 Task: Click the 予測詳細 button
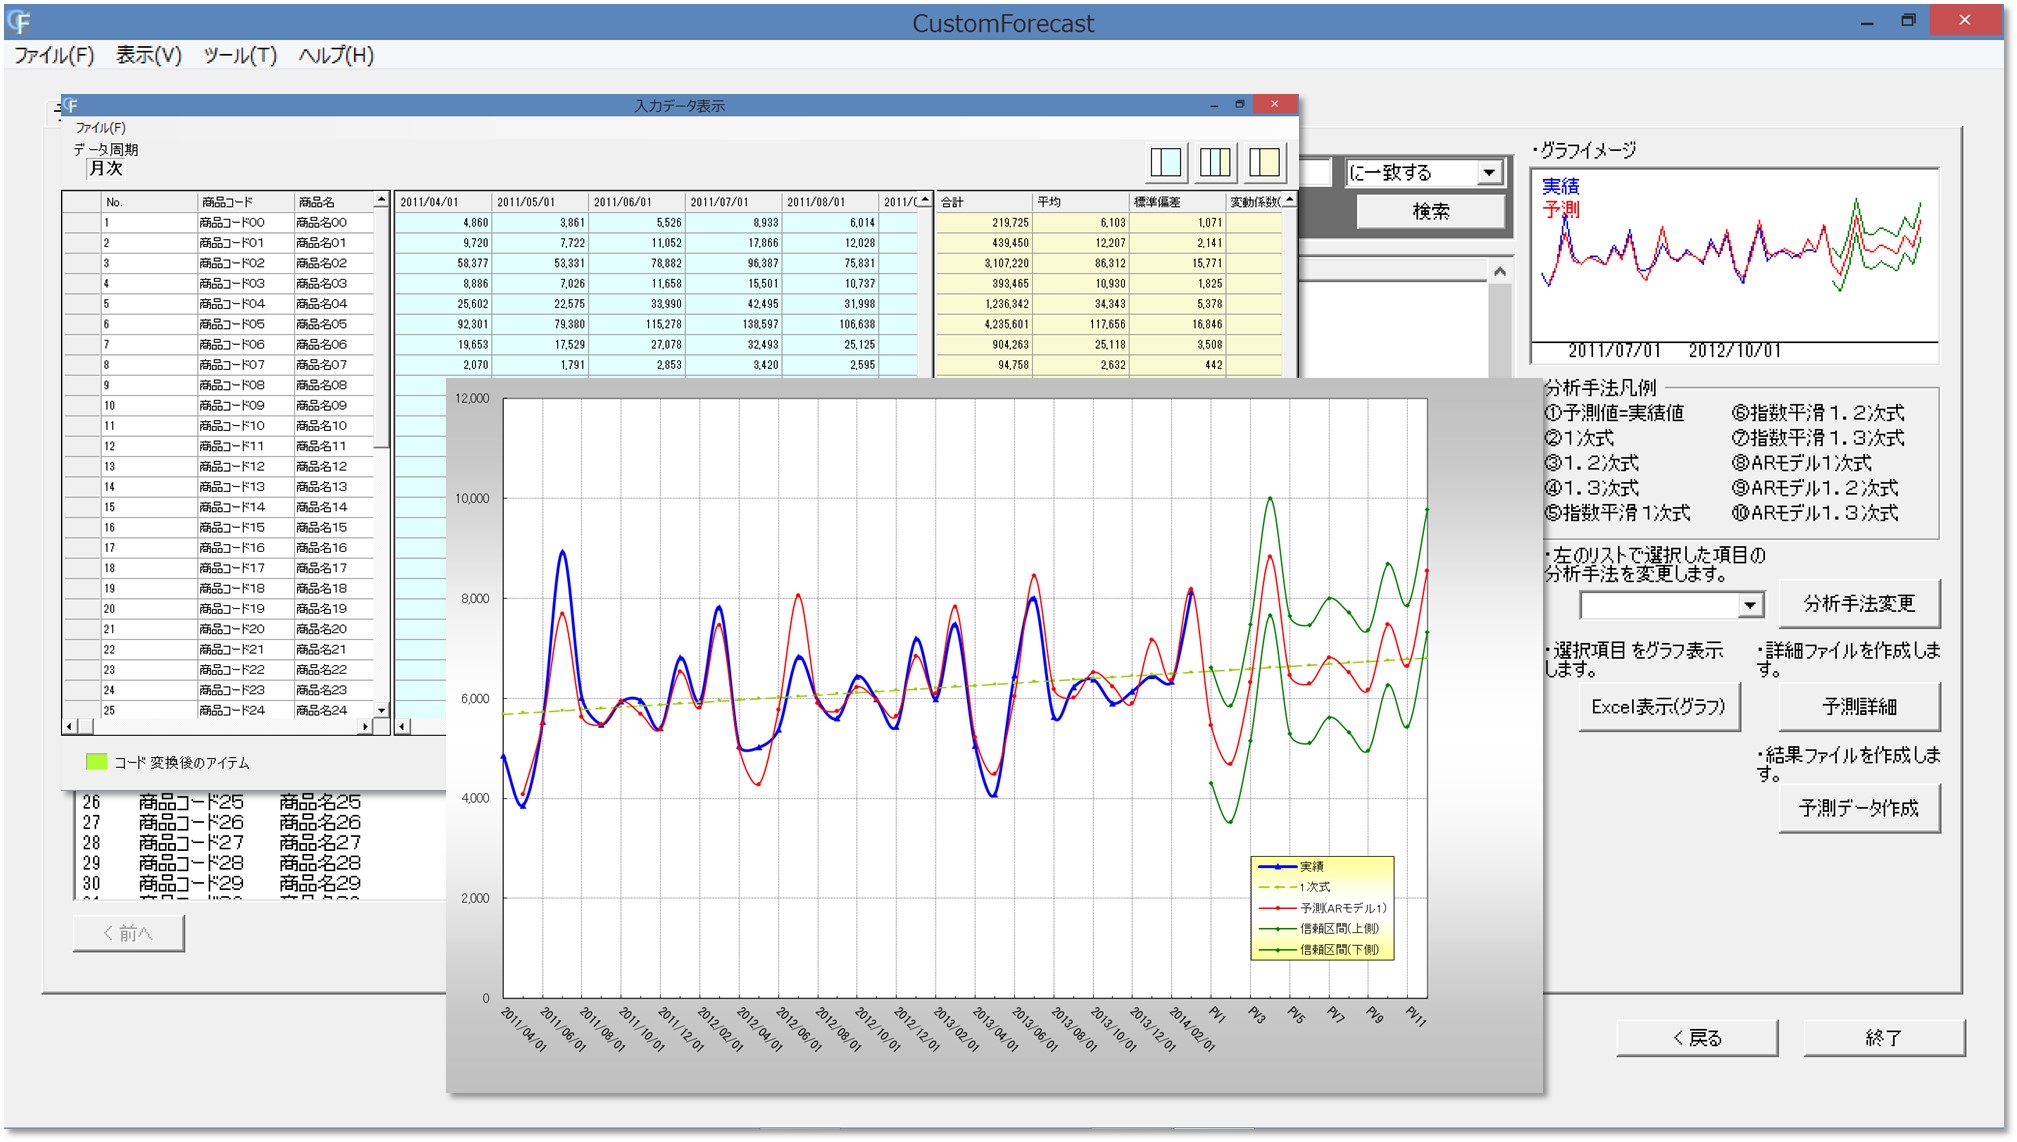(x=1858, y=707)
